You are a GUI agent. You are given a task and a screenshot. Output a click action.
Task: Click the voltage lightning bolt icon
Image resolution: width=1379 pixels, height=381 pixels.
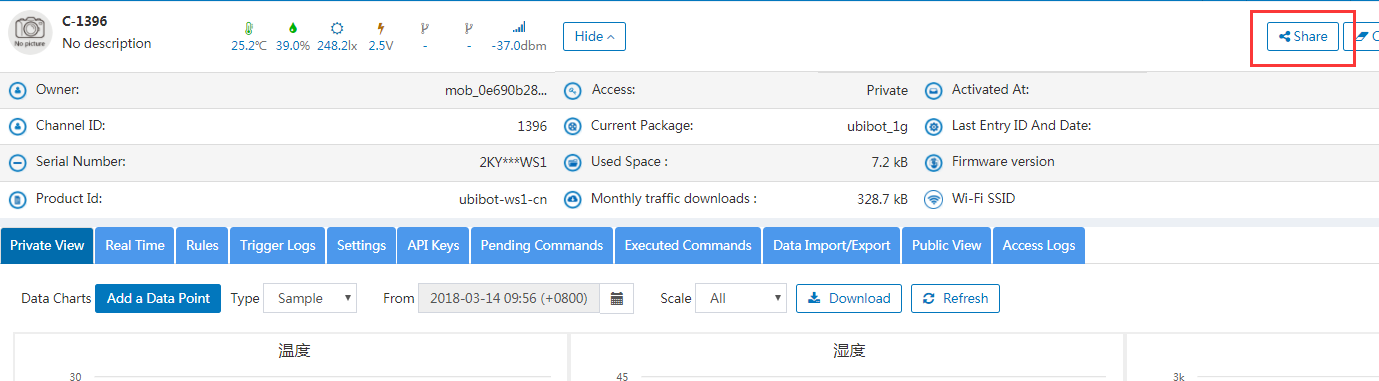tap(380, 28)
